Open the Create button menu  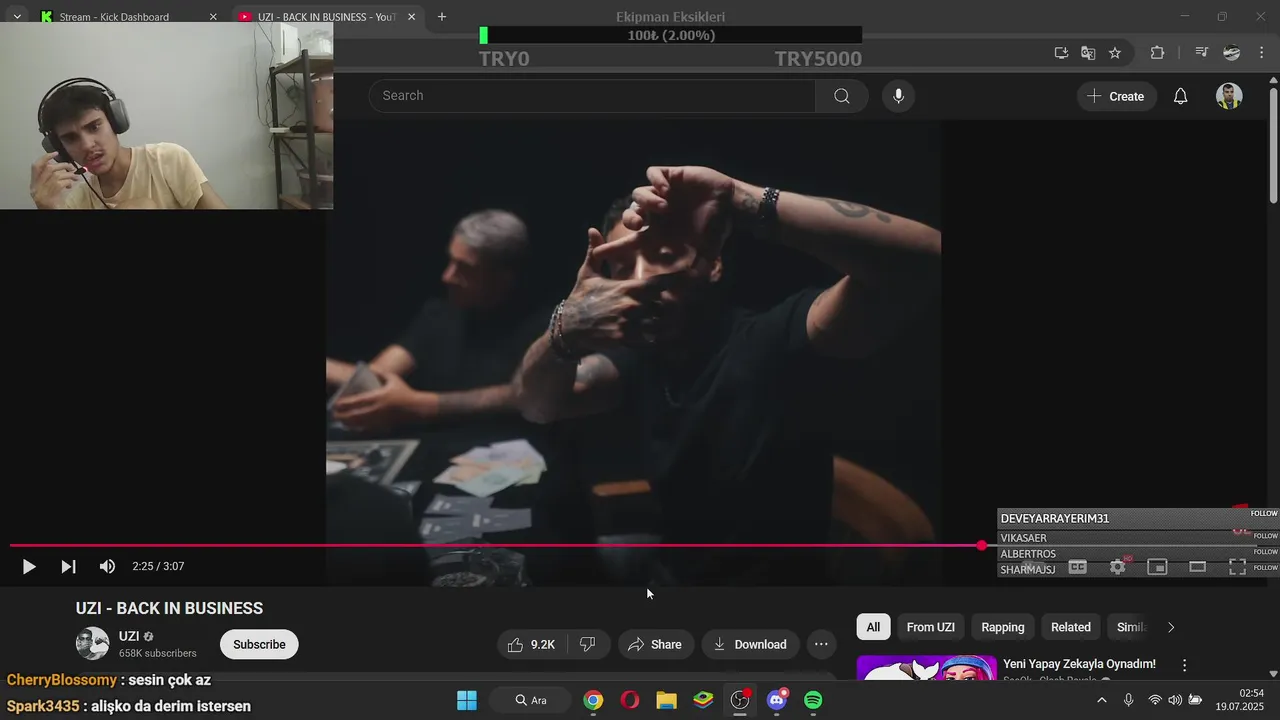pos(1116,96)
